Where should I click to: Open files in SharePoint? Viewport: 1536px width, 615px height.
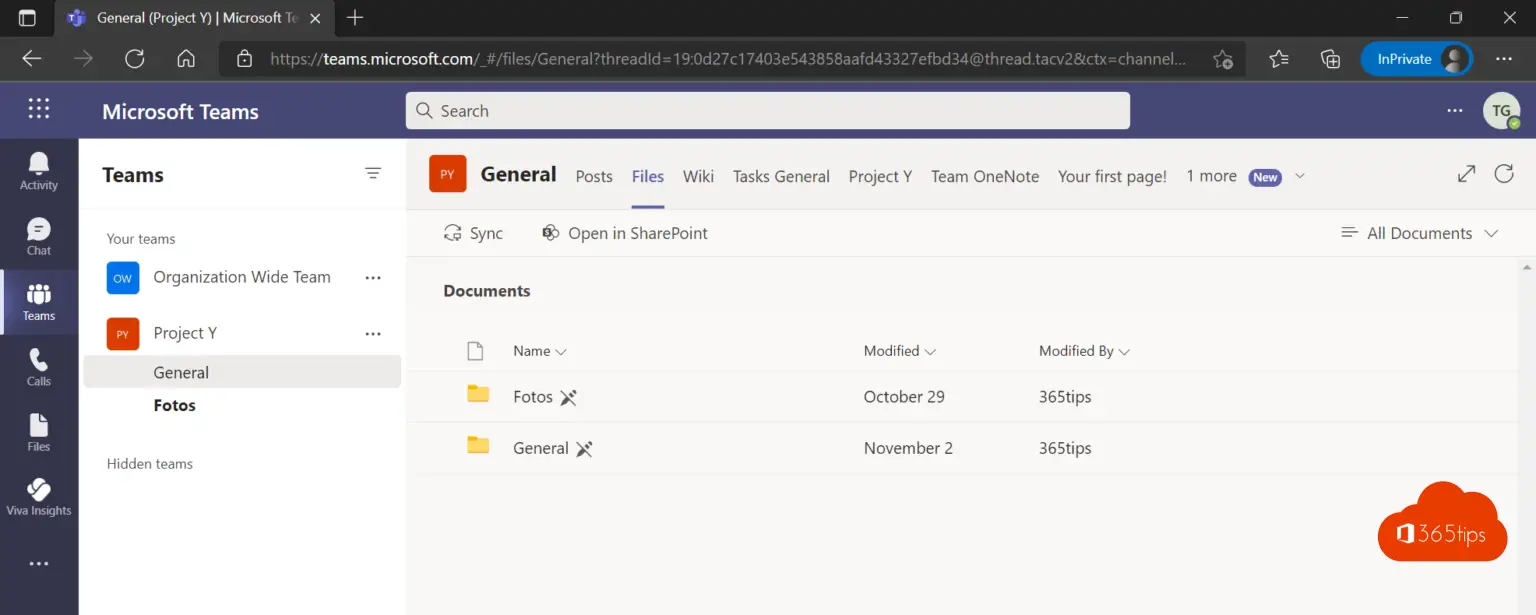624,232
